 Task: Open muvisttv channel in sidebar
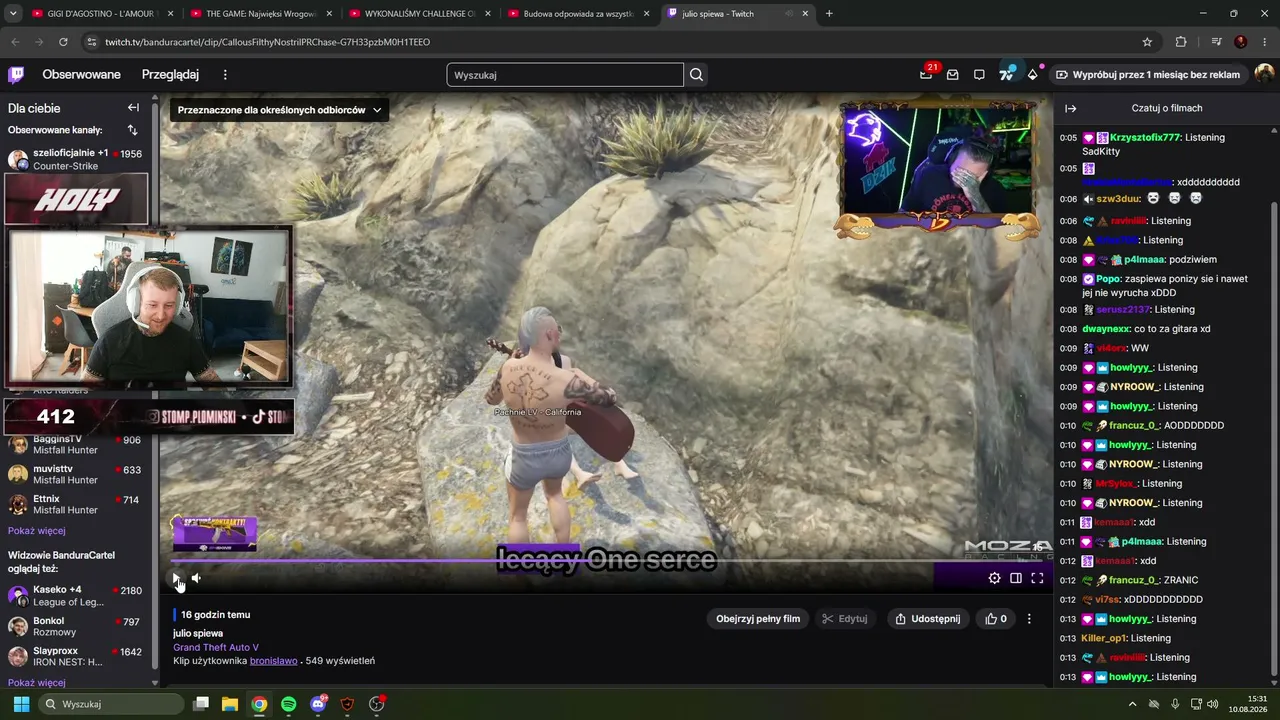tap(75, 475)
